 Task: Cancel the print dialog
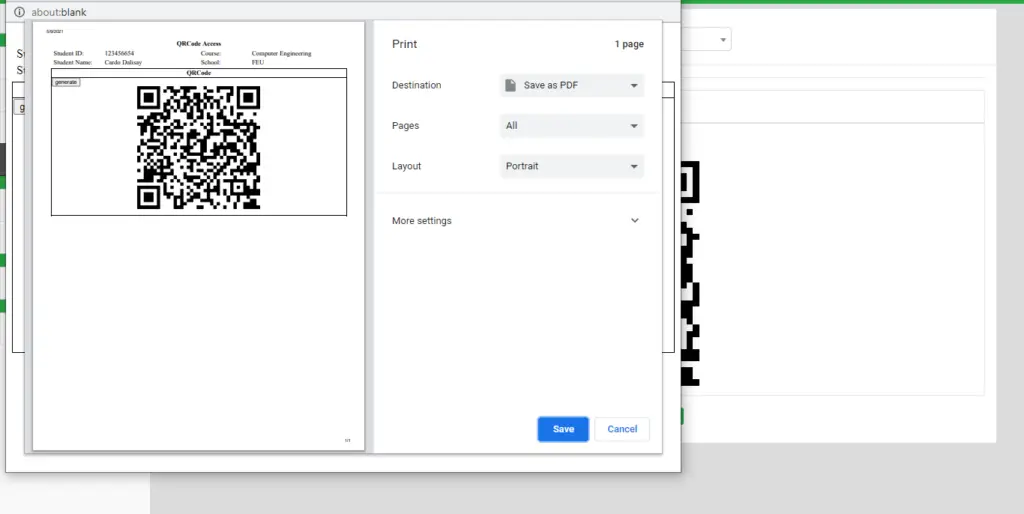pyautogui.click(x=622, y=429)
